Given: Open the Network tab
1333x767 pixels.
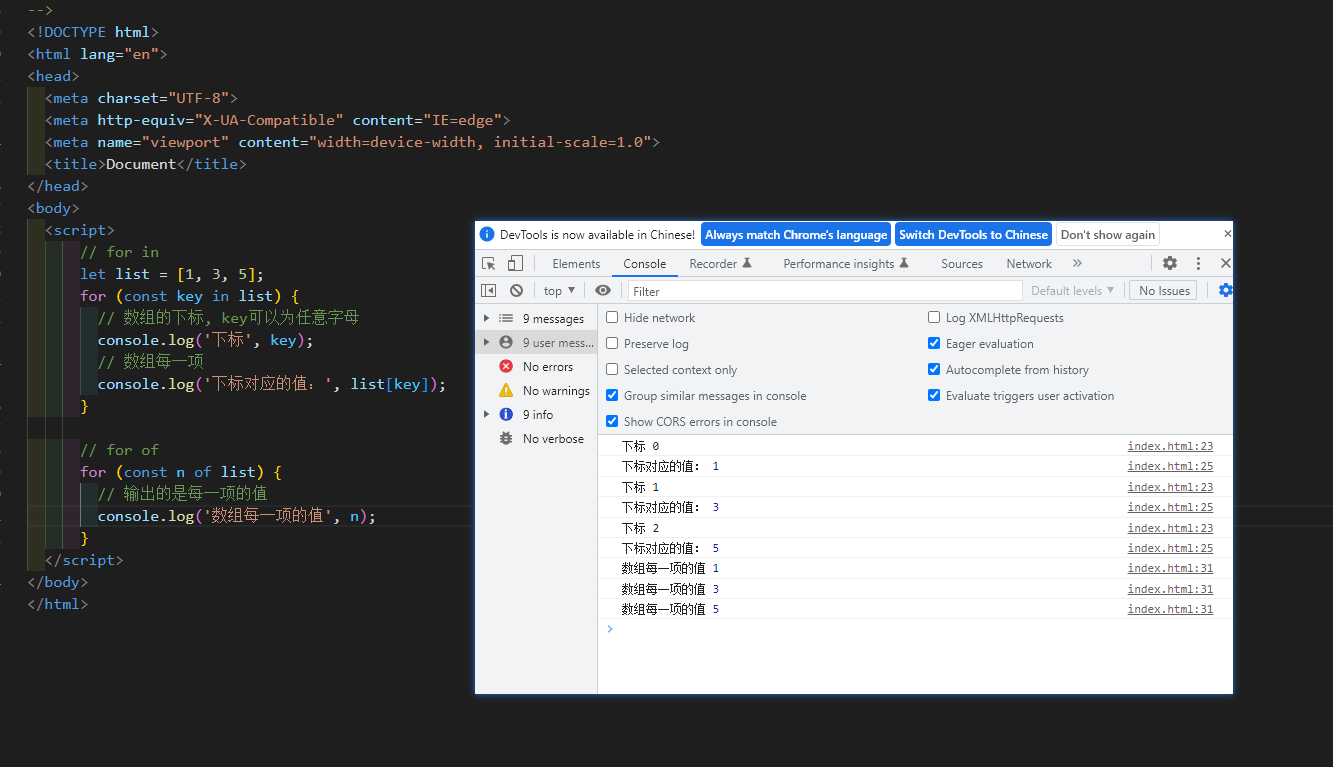Looking at the screenshot, I should 1029,264.
